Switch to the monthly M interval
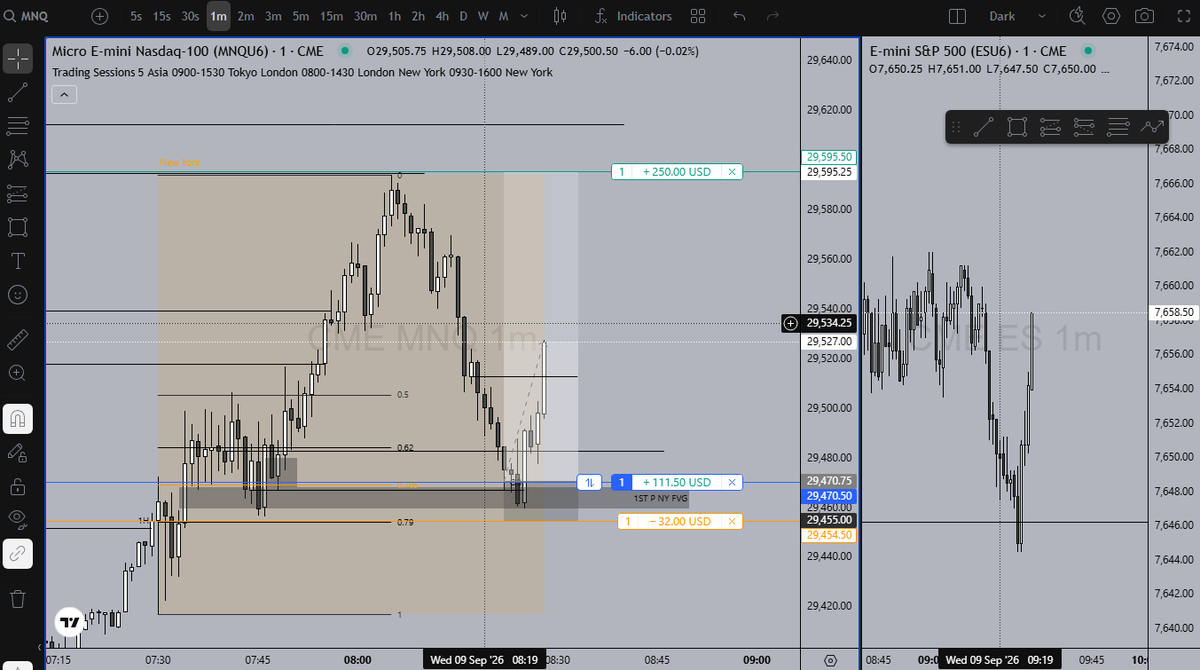Viewport: 1200px width, 670px height. 503,16
